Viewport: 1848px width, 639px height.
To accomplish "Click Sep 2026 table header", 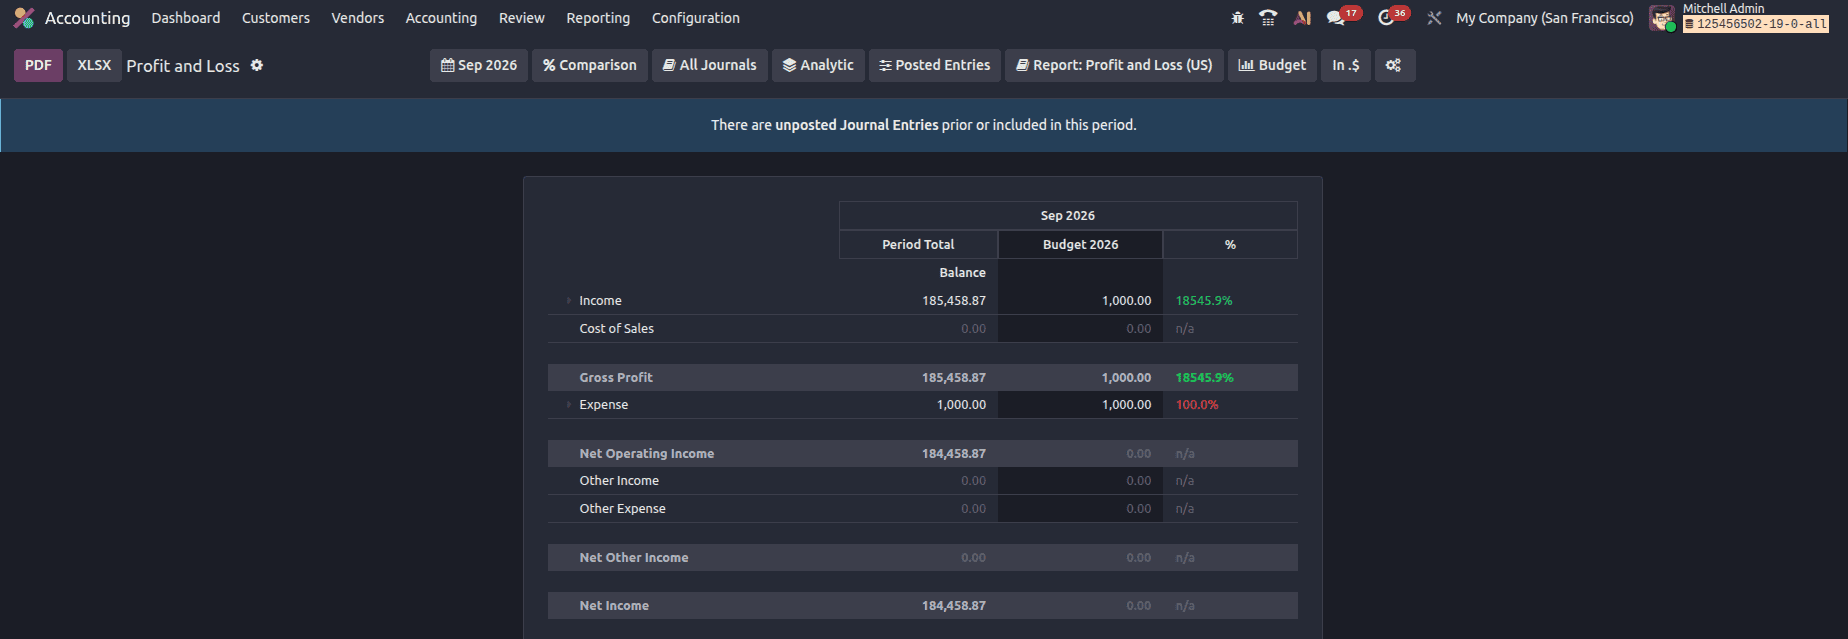I will [1068, 216].
